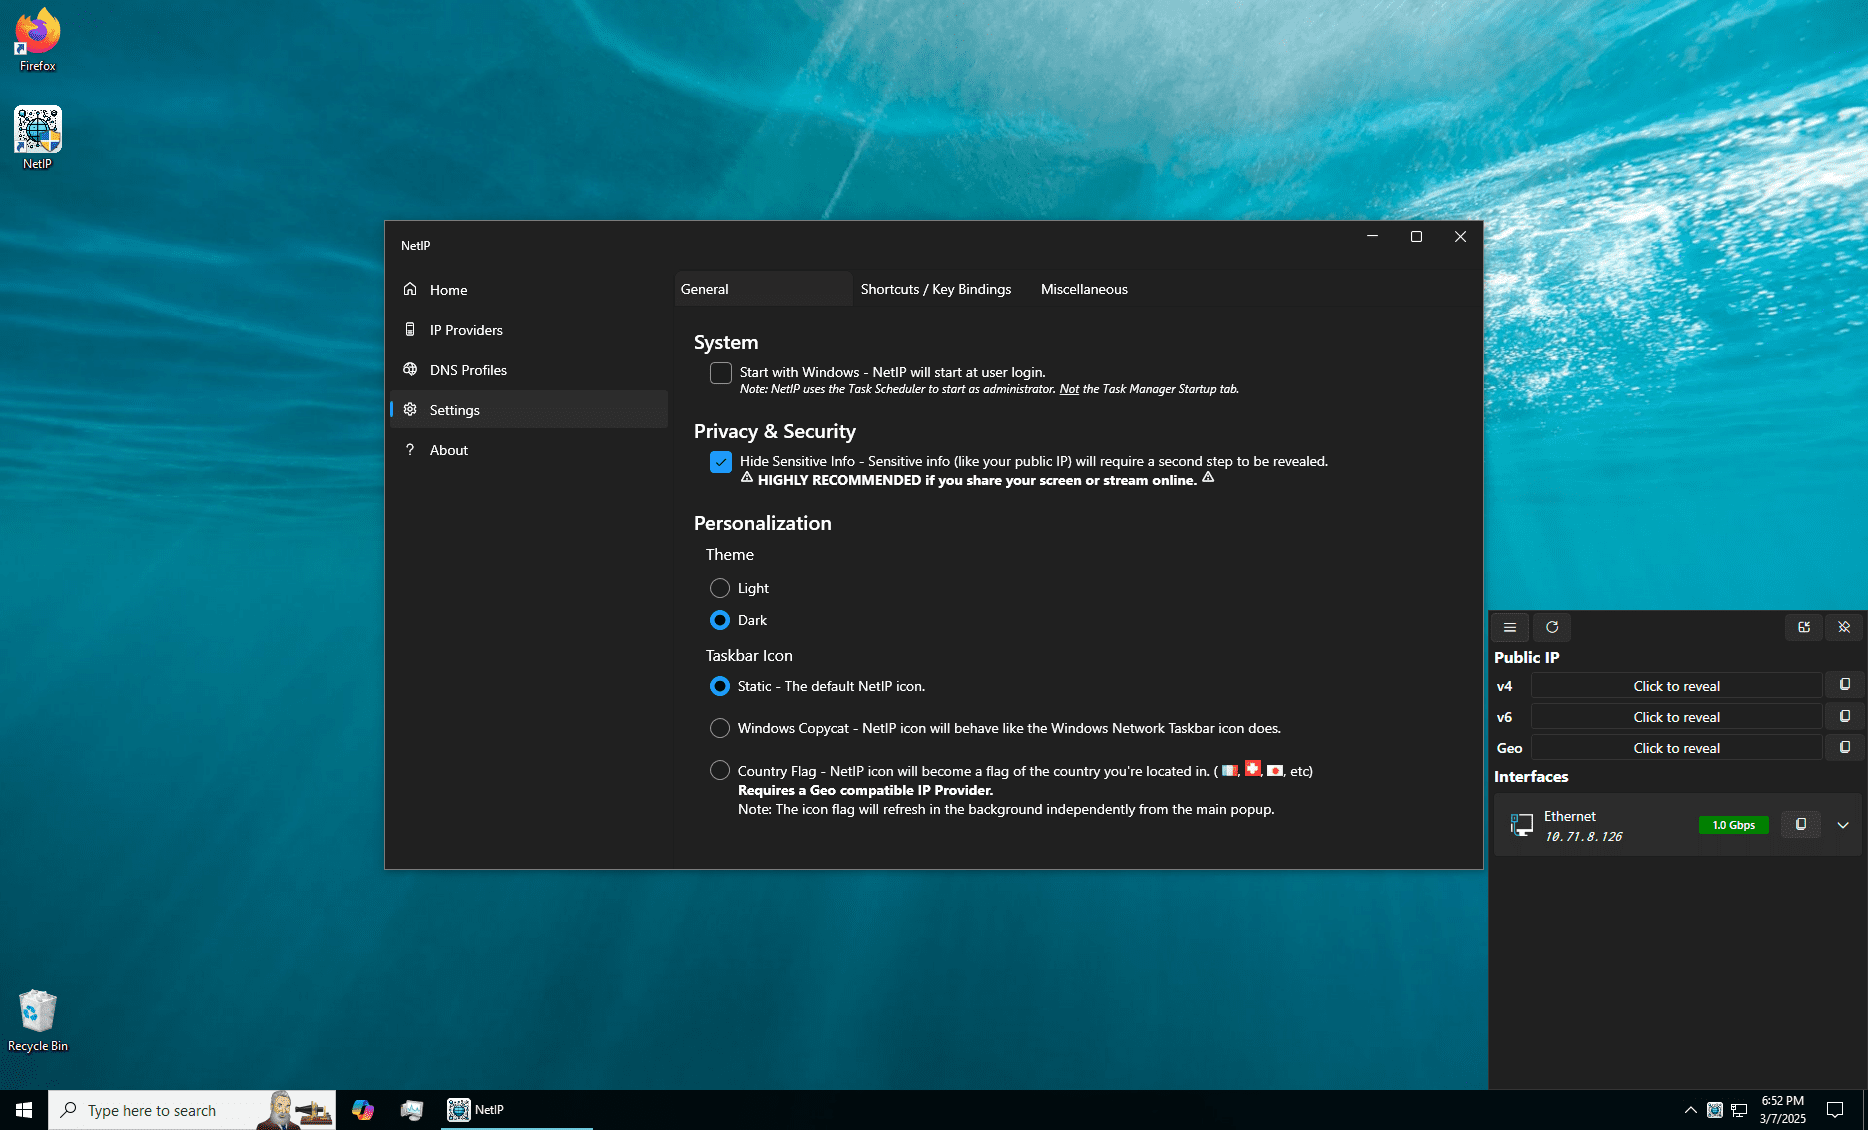The image size is (1868, 1130).
Task: Choose the Country Flag taskbar icon option
Action: pyautogui.click(x=720, y=771)
